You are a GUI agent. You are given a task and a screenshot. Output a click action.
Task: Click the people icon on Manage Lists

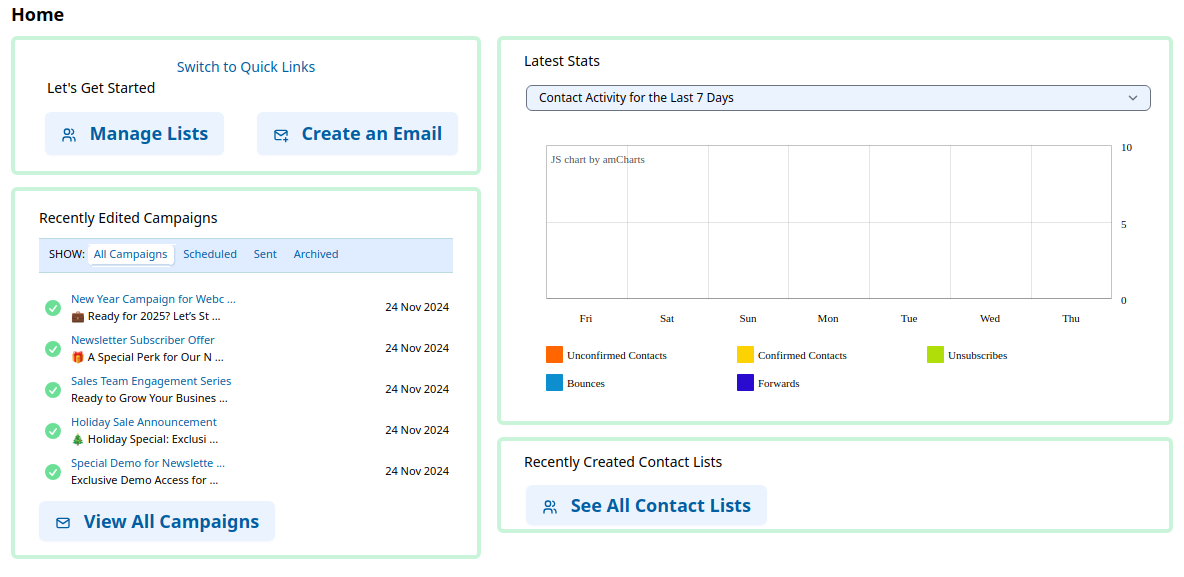coord(69,135)
